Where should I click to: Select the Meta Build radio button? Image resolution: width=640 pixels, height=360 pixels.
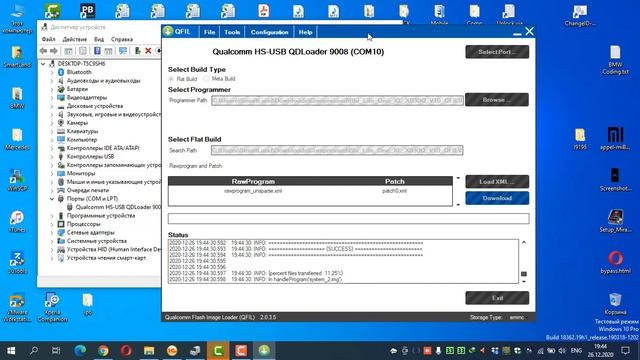(207, 79)
